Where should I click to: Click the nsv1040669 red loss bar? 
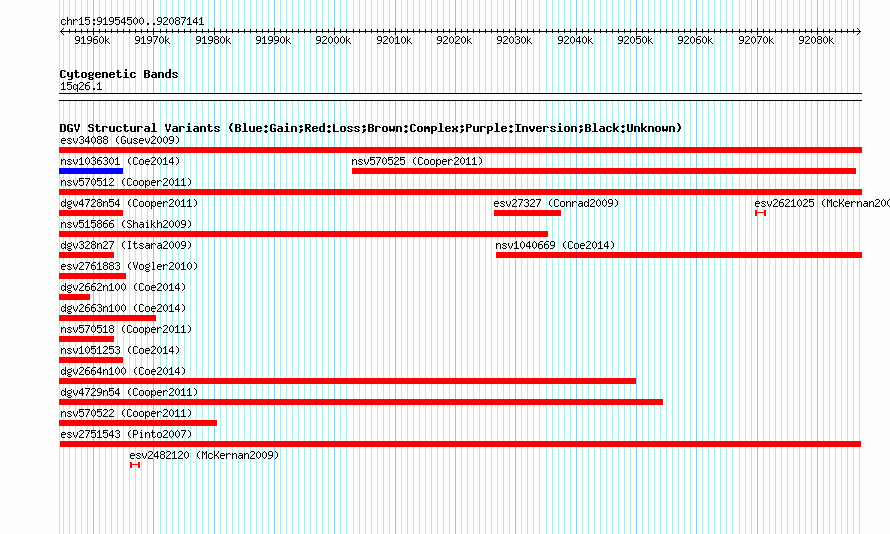[679, 255]
